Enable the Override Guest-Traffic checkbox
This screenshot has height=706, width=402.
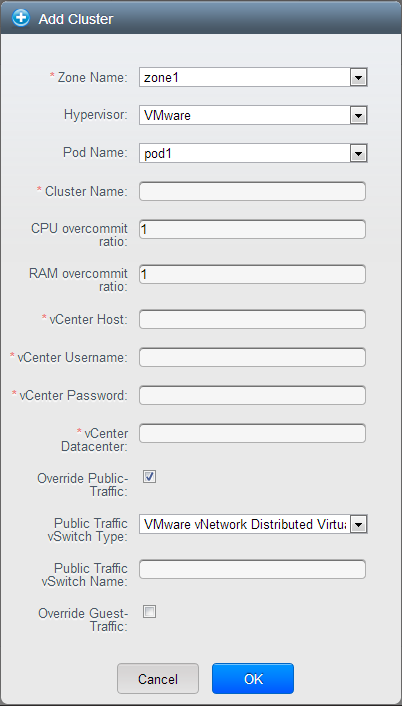click(x=149, y=611)
